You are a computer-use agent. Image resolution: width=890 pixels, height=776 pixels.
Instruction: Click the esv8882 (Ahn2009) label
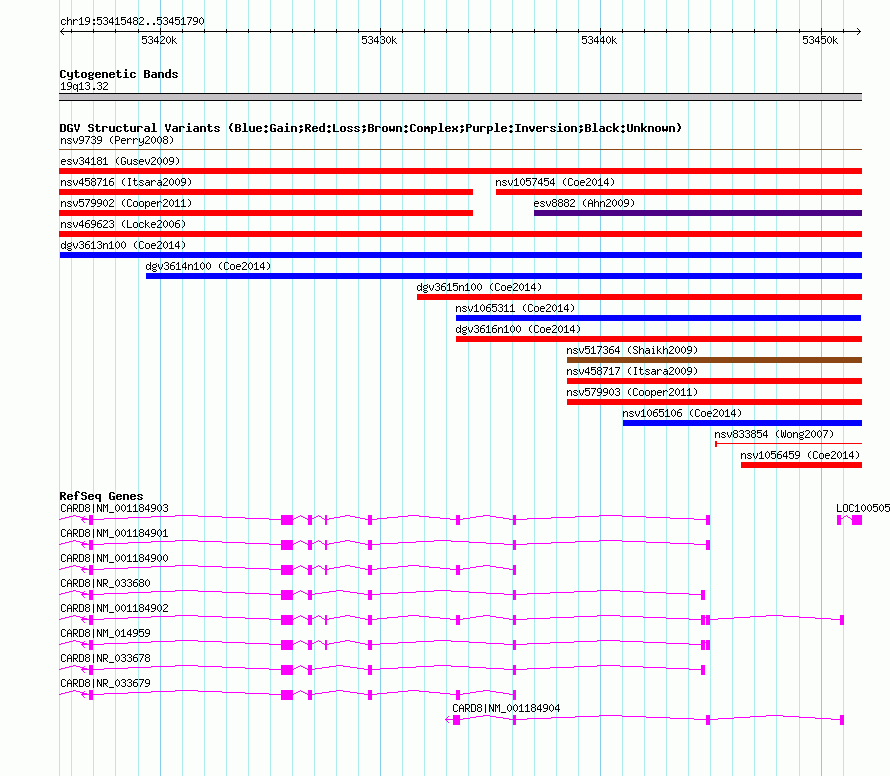click(x=584, y=203)
